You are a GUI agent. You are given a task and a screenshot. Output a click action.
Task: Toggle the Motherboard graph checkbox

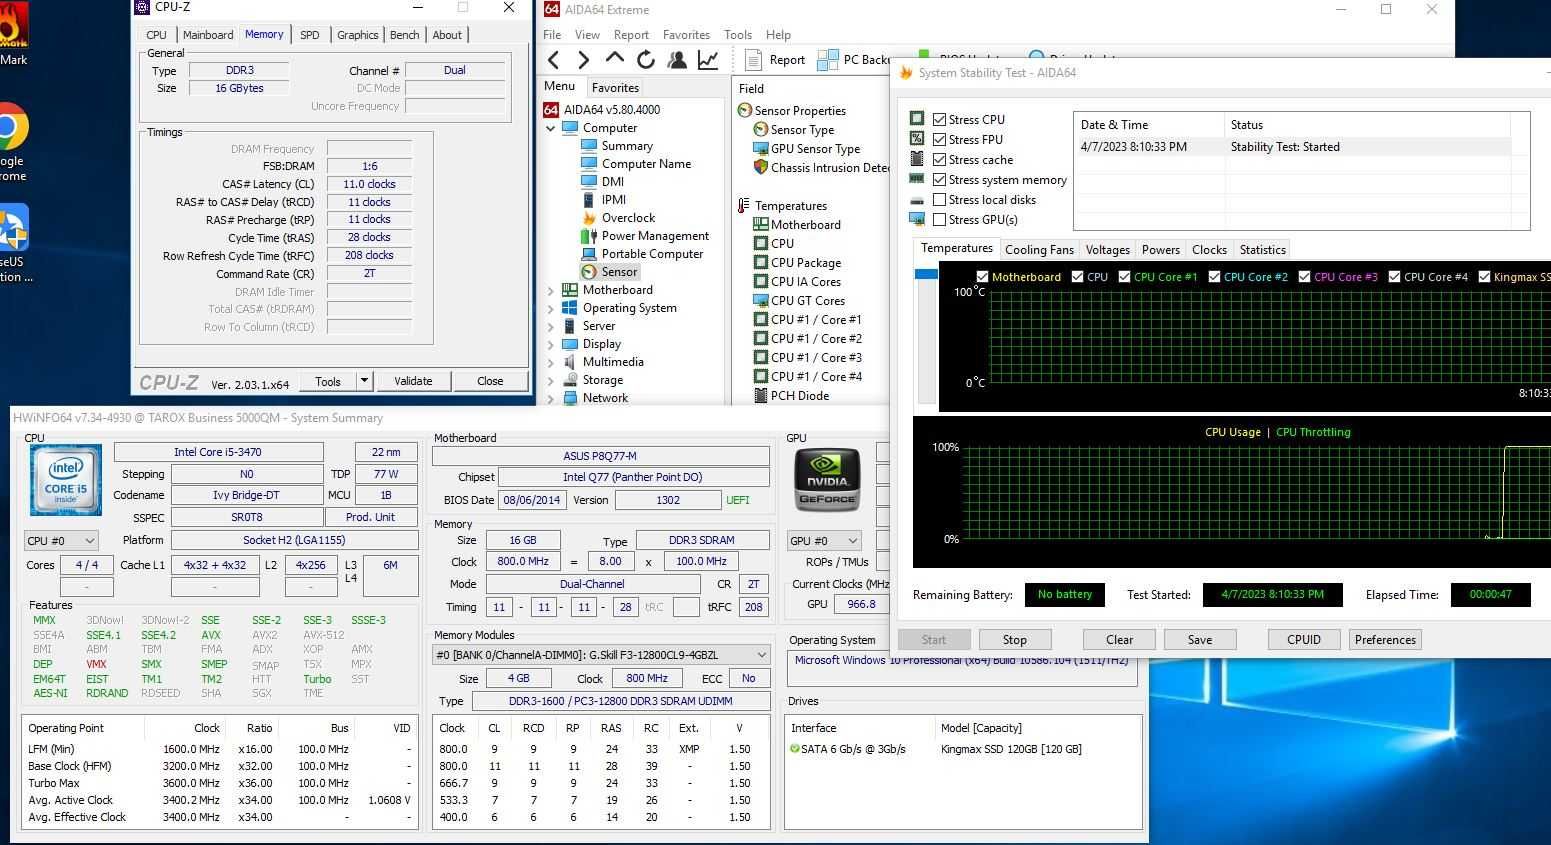982,277
